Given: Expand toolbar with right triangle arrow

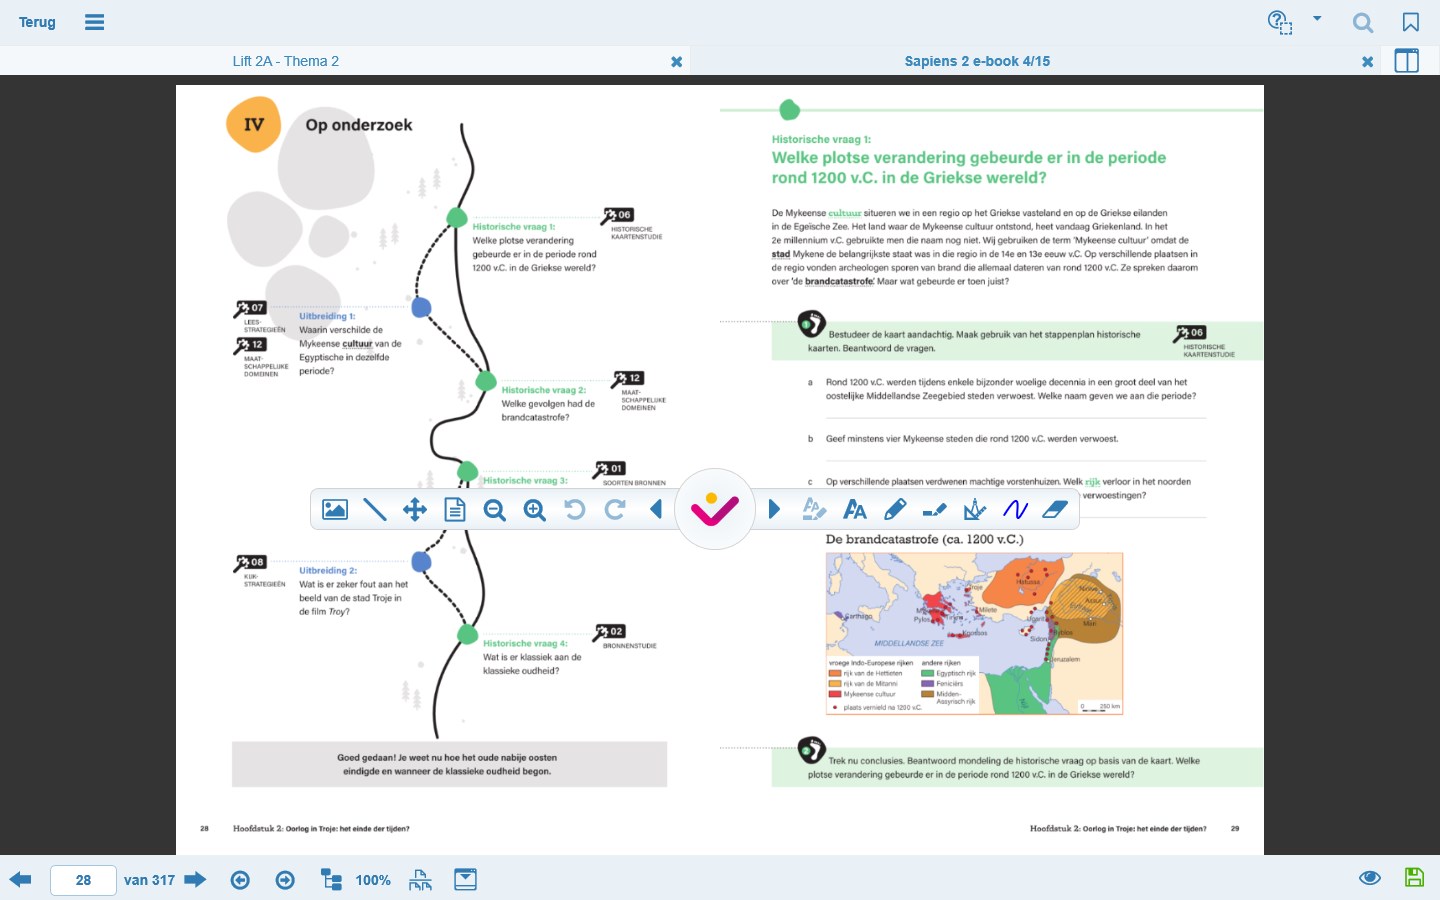Looking at the screenshot, I should coord(774,510).
